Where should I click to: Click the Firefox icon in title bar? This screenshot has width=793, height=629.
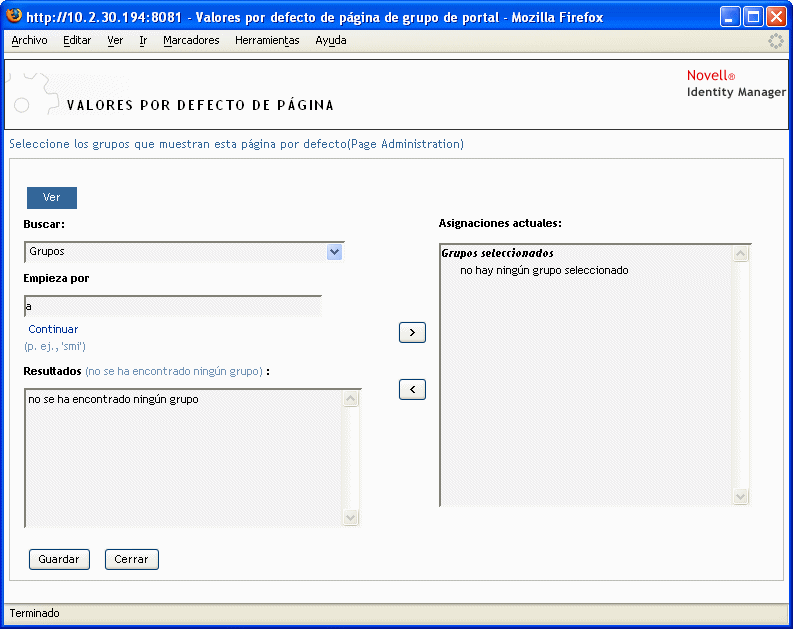click(x=14, y=16)
